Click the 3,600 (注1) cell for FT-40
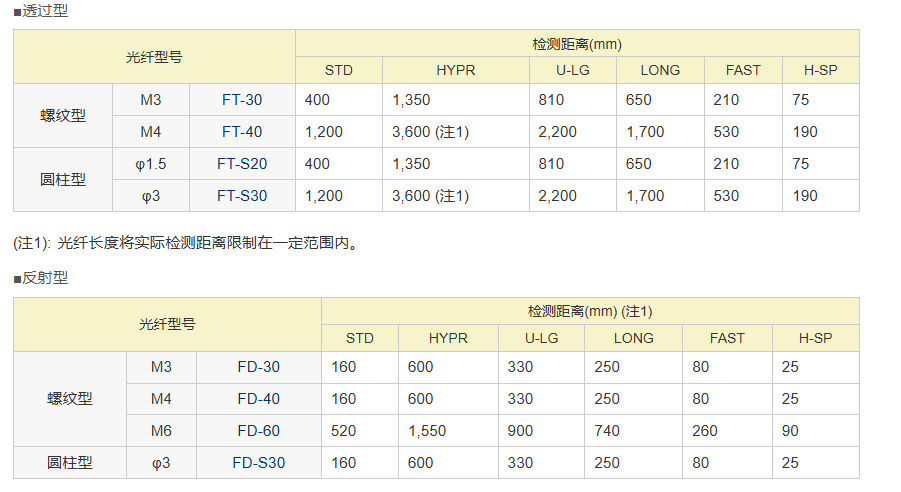Viewport: 901px width, 492px height. 456,132
